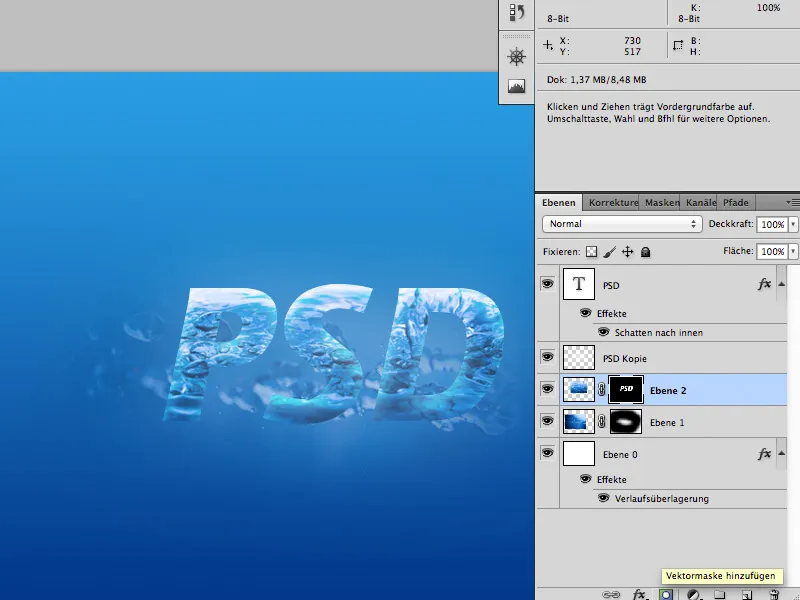800x600 pixels.
Task: Select the Ebene 2 image thumbnail
Action: pos(579,389)
